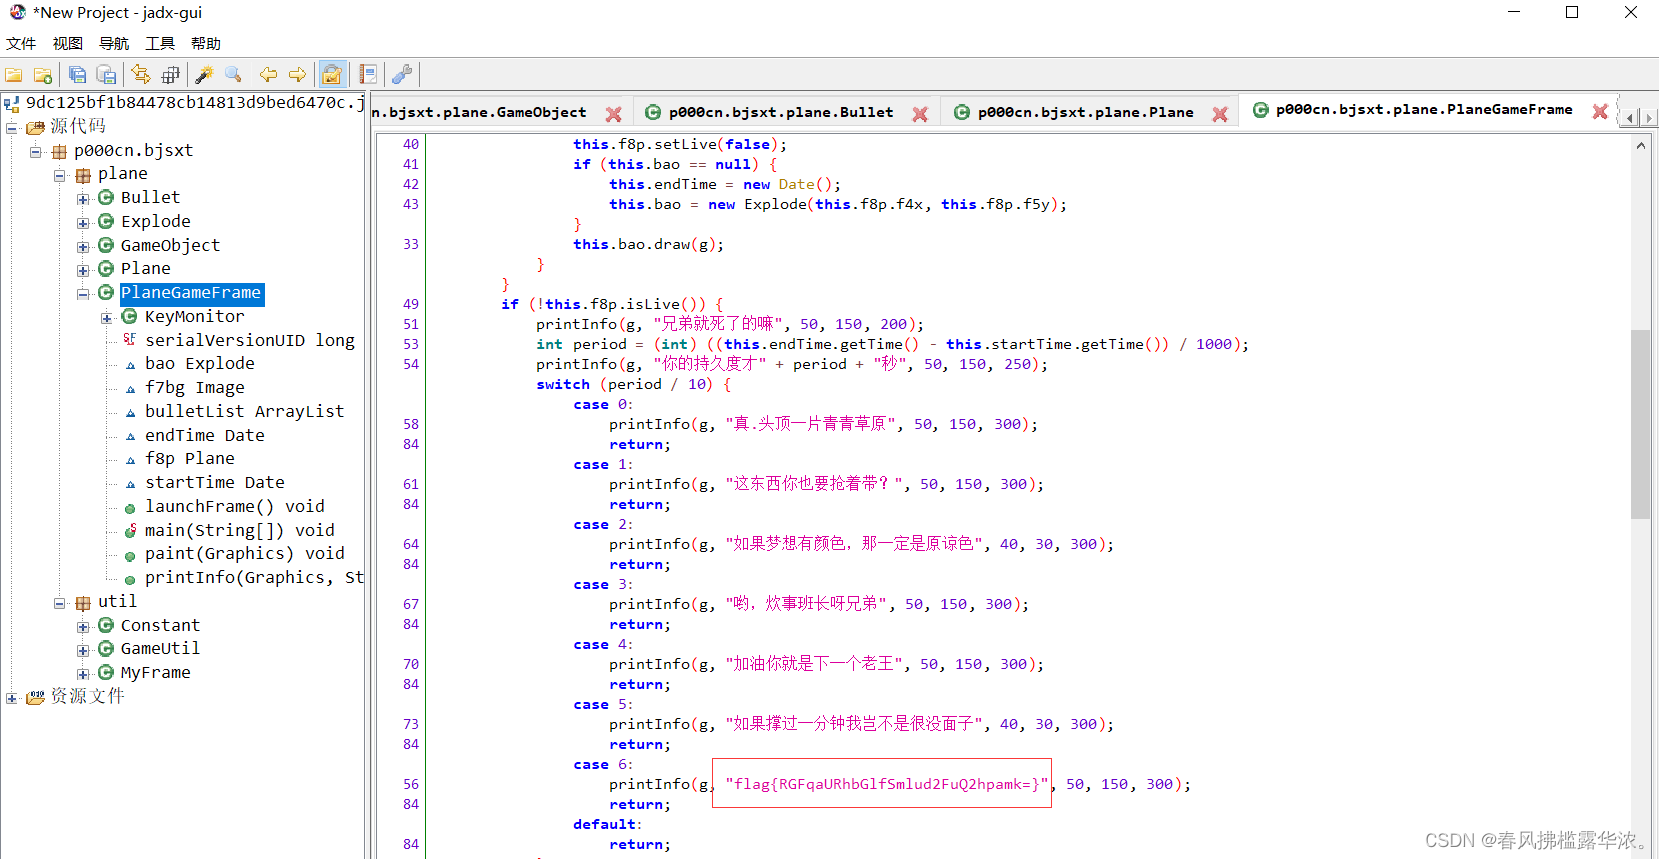Toggle the flatten packages grid icon

pos(170,75)
